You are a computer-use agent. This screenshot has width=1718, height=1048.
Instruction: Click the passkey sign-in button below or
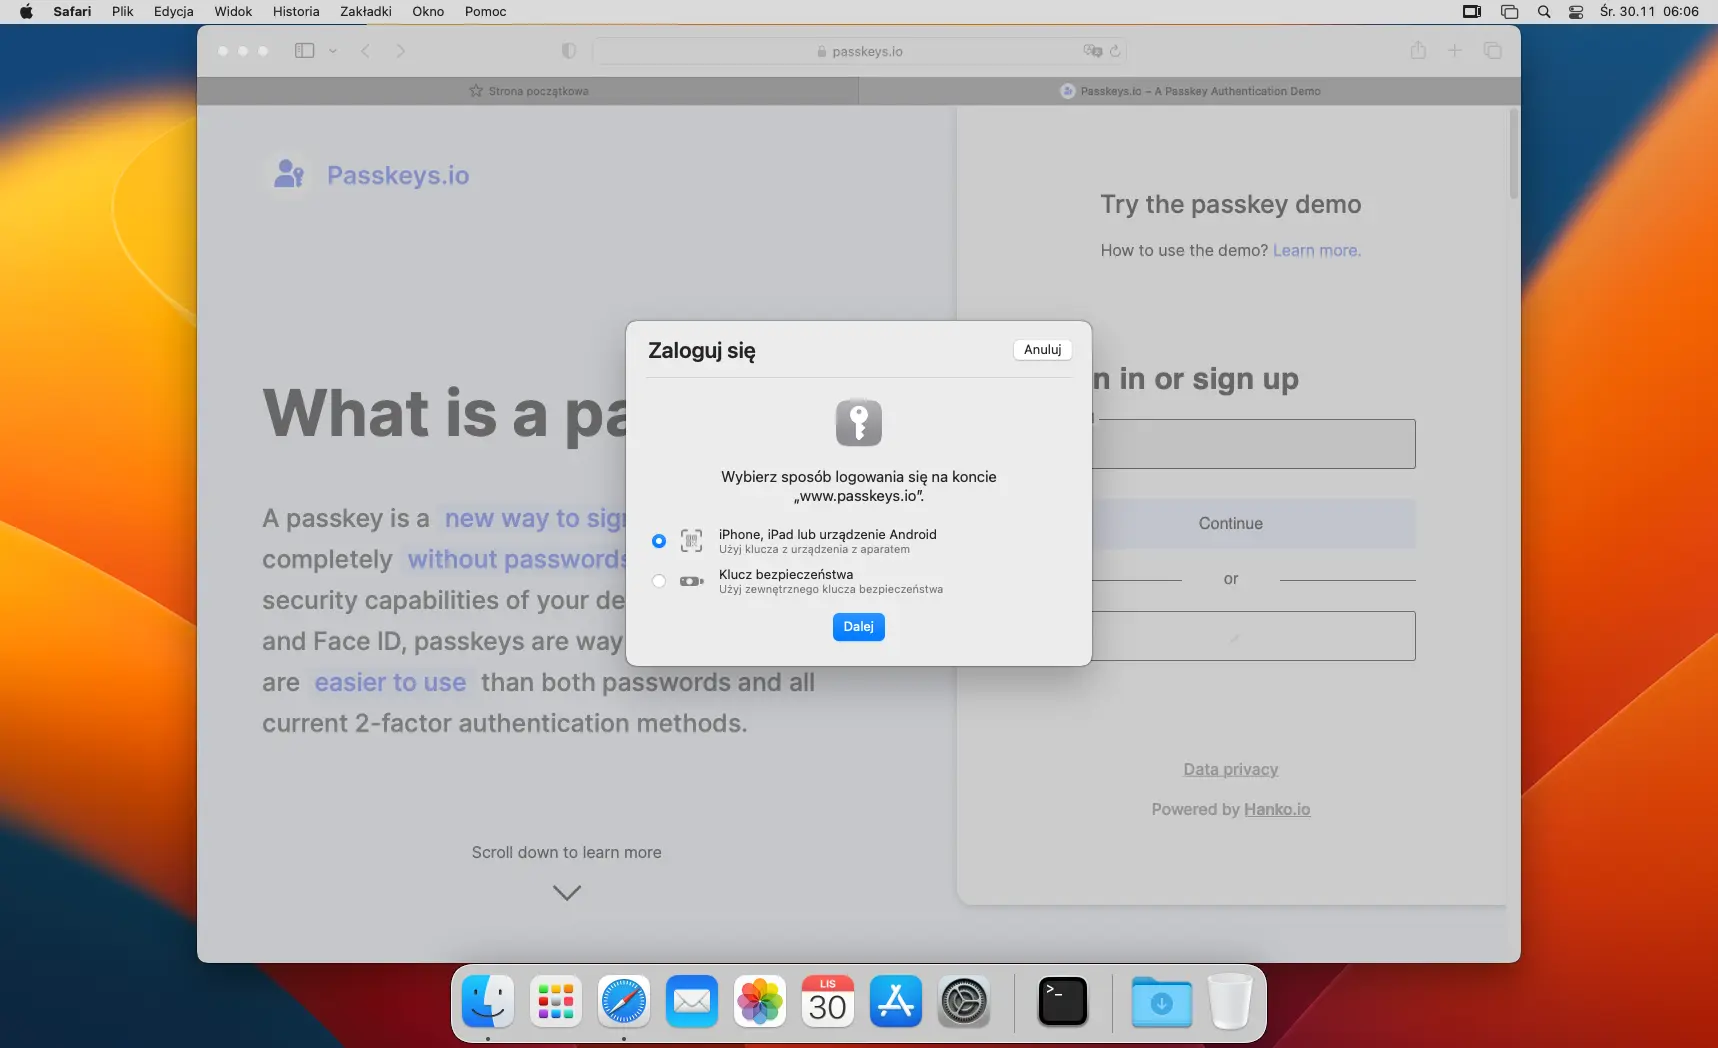click(1231, 636)
